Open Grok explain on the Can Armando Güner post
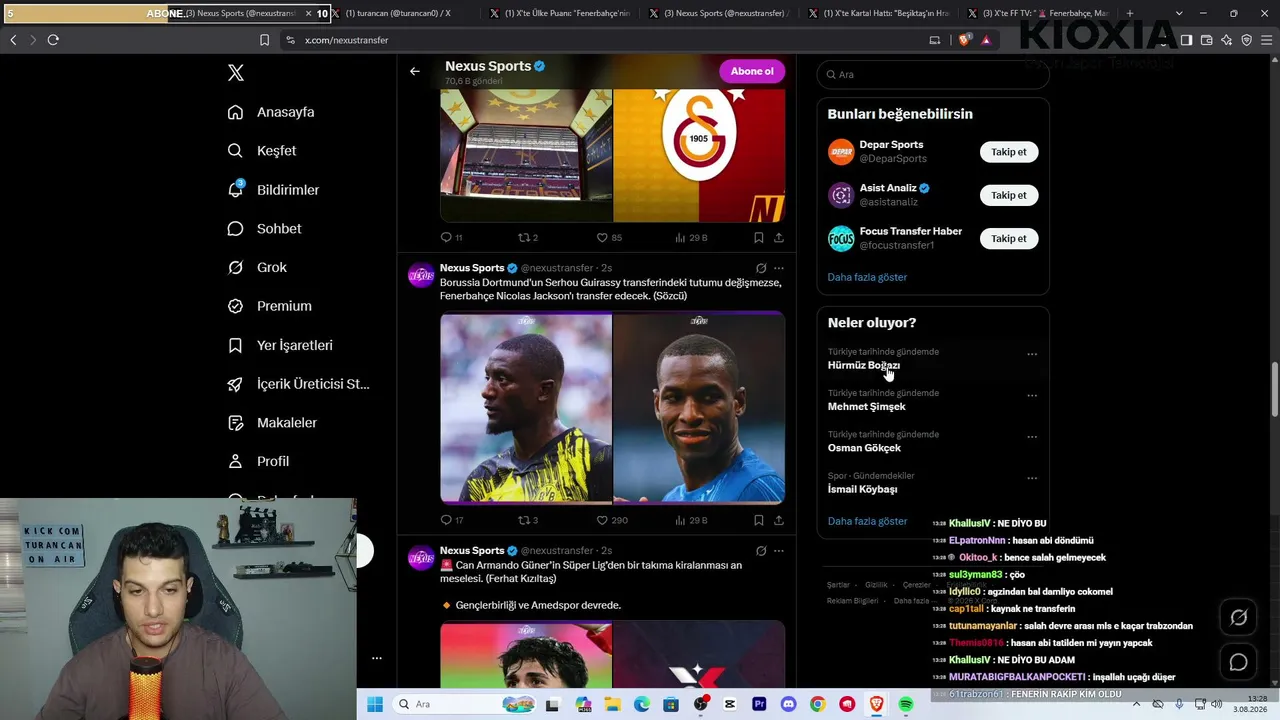1280x720 pixels. click(761, 550)
